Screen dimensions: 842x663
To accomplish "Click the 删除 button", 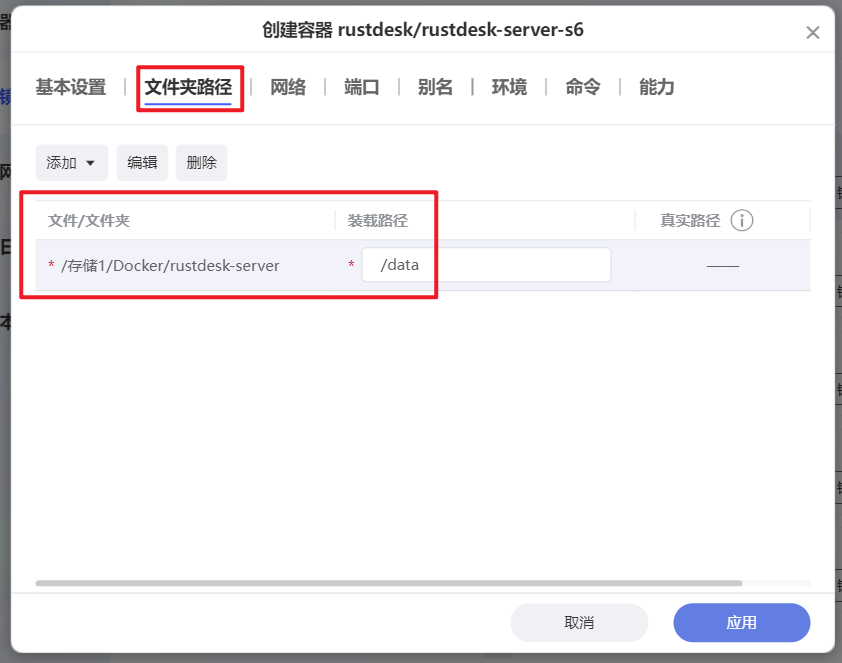I will 200,162.
